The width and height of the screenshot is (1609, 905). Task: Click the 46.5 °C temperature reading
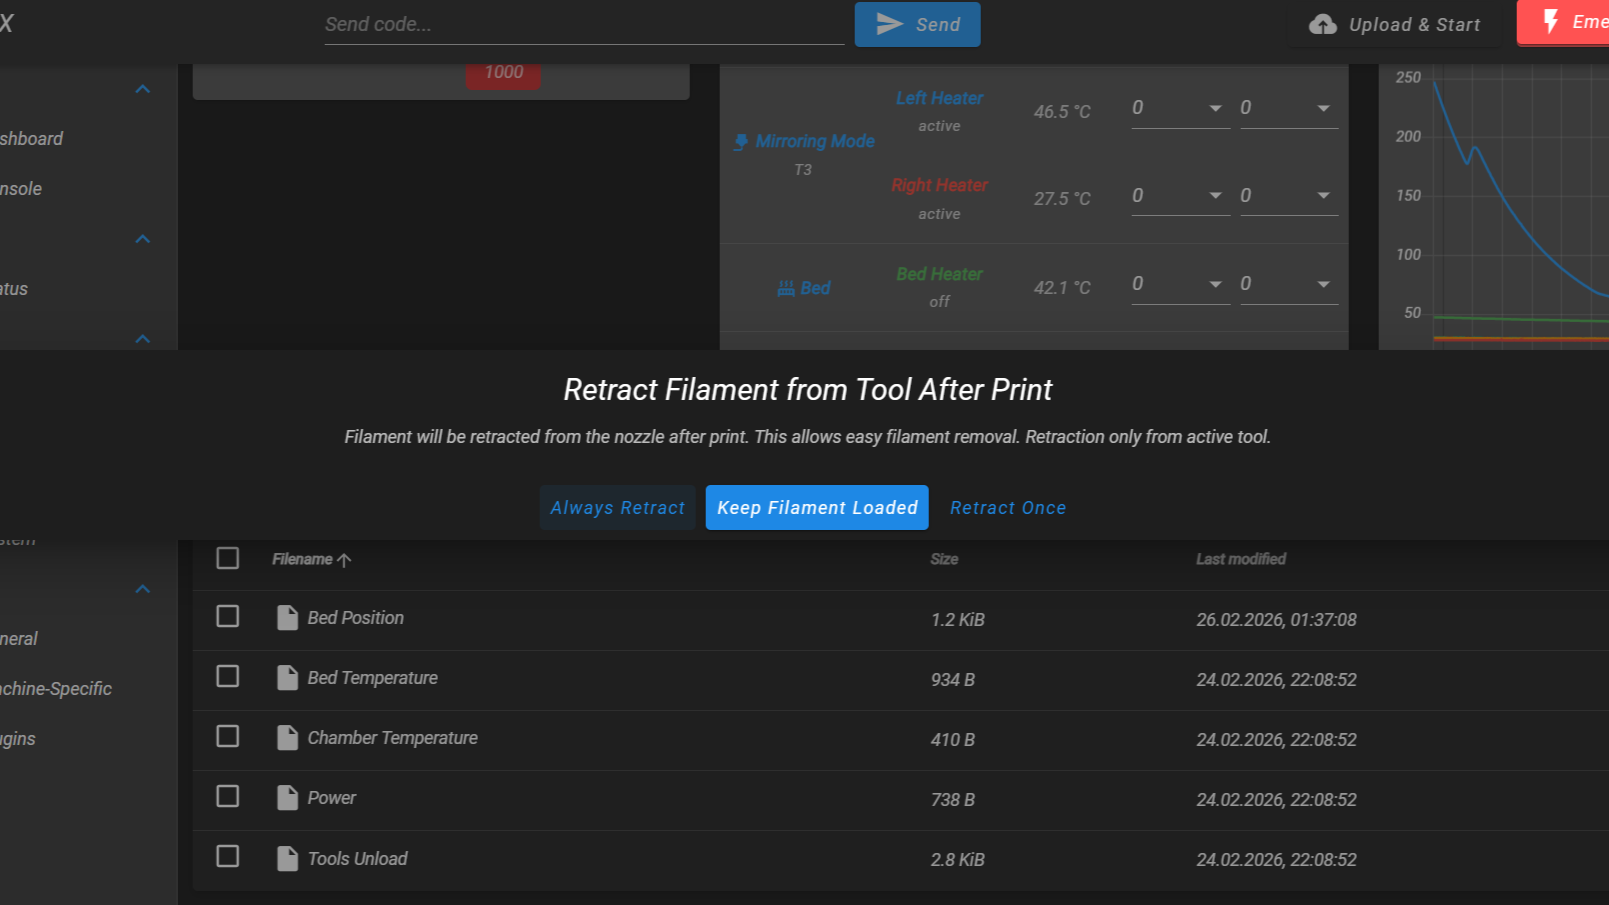click(1062, 112)
